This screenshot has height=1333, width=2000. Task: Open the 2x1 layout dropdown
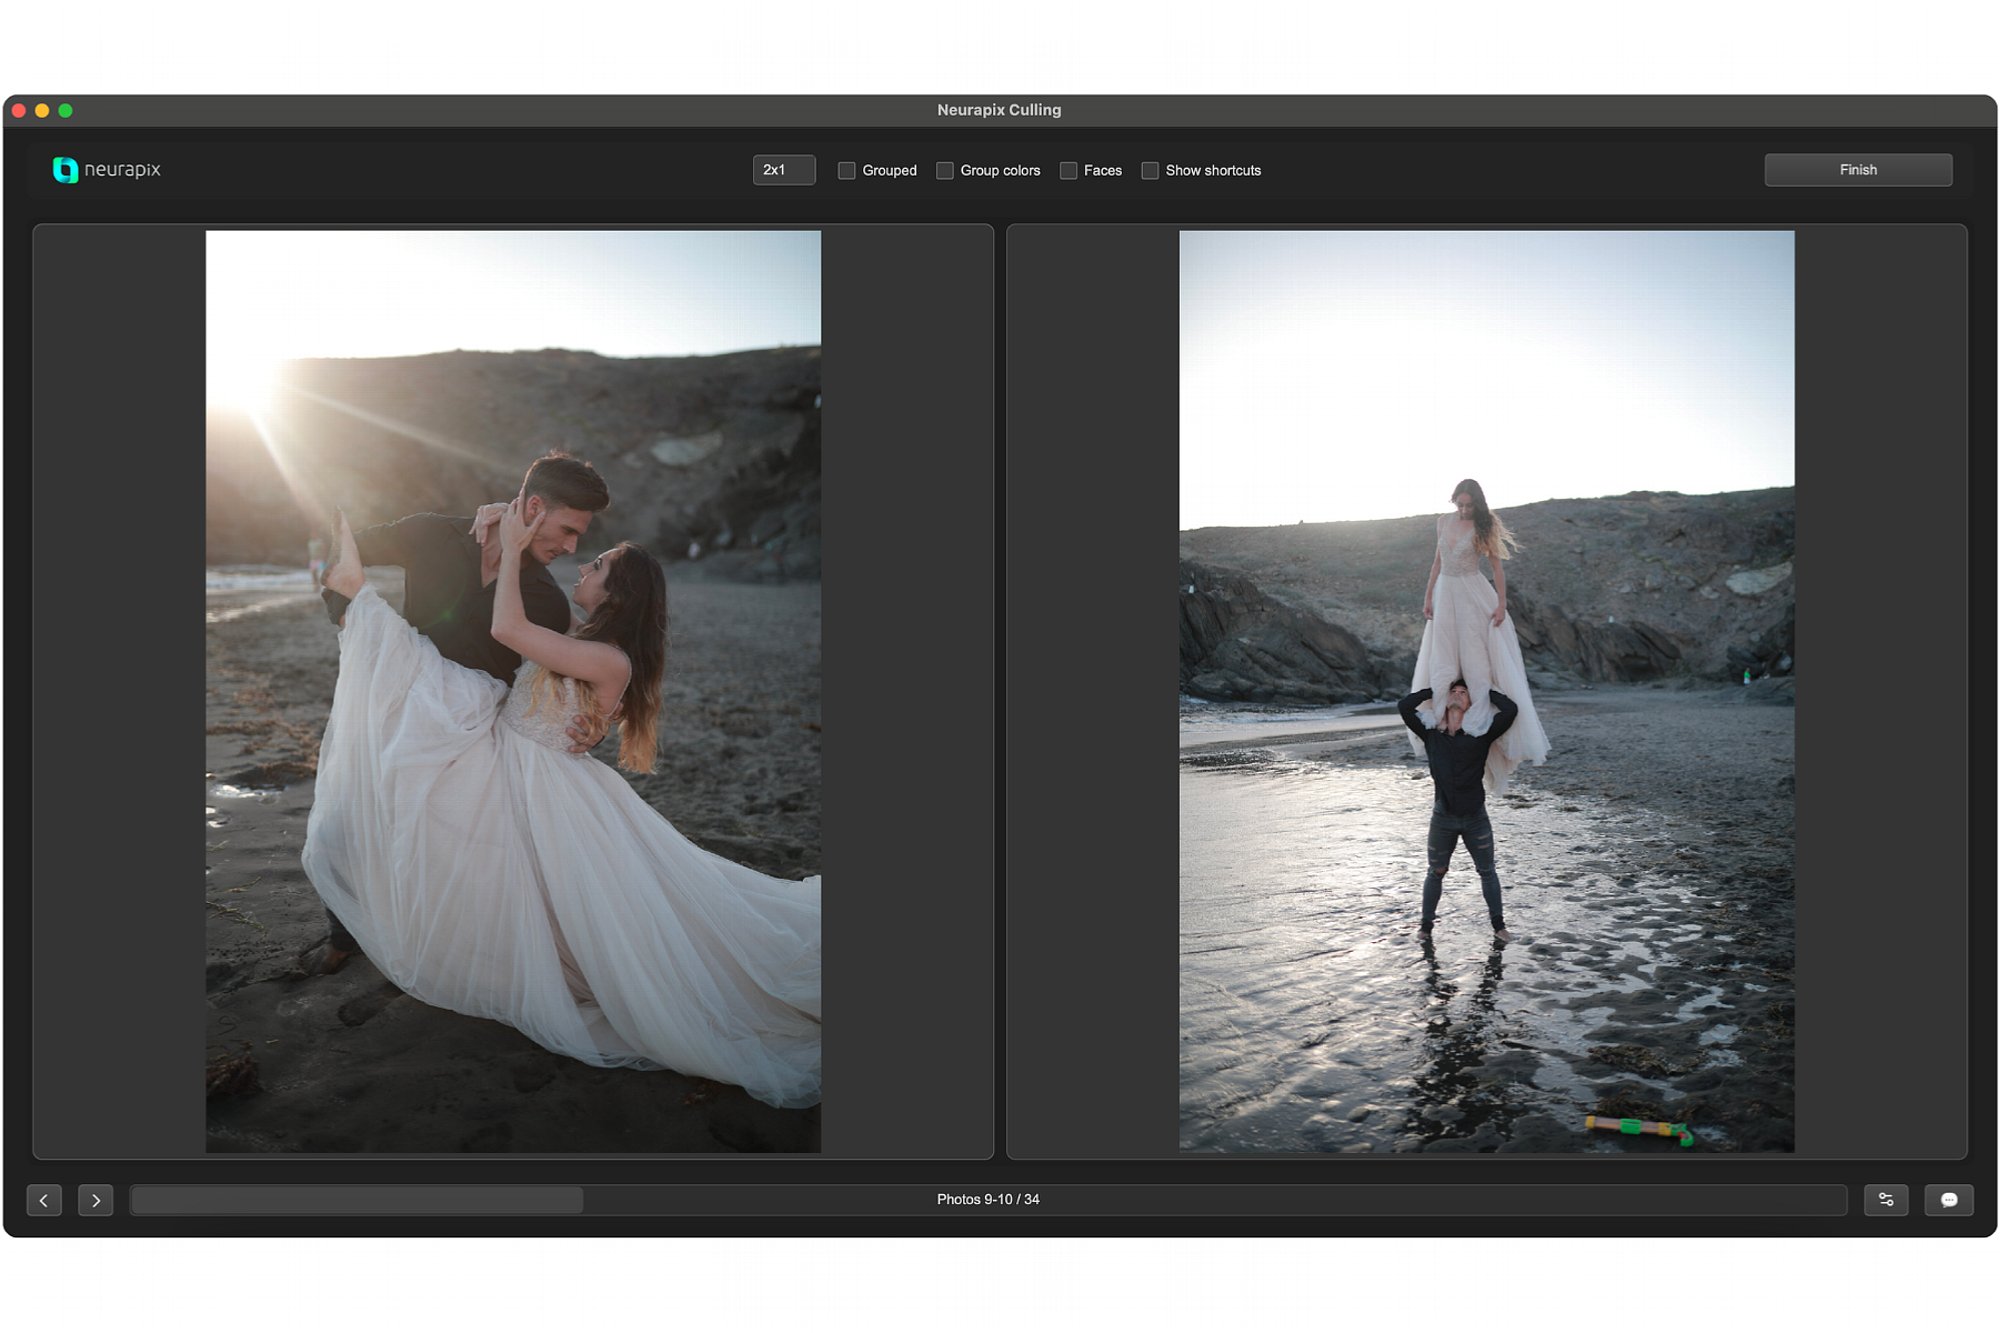click(x=784, y=170)
